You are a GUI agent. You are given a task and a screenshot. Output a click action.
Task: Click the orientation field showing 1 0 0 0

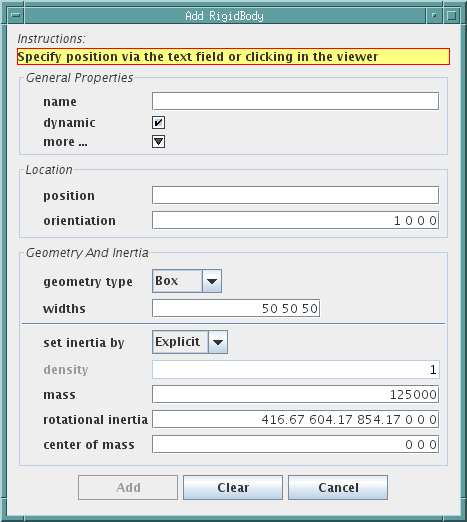click(x=295, y=220)
